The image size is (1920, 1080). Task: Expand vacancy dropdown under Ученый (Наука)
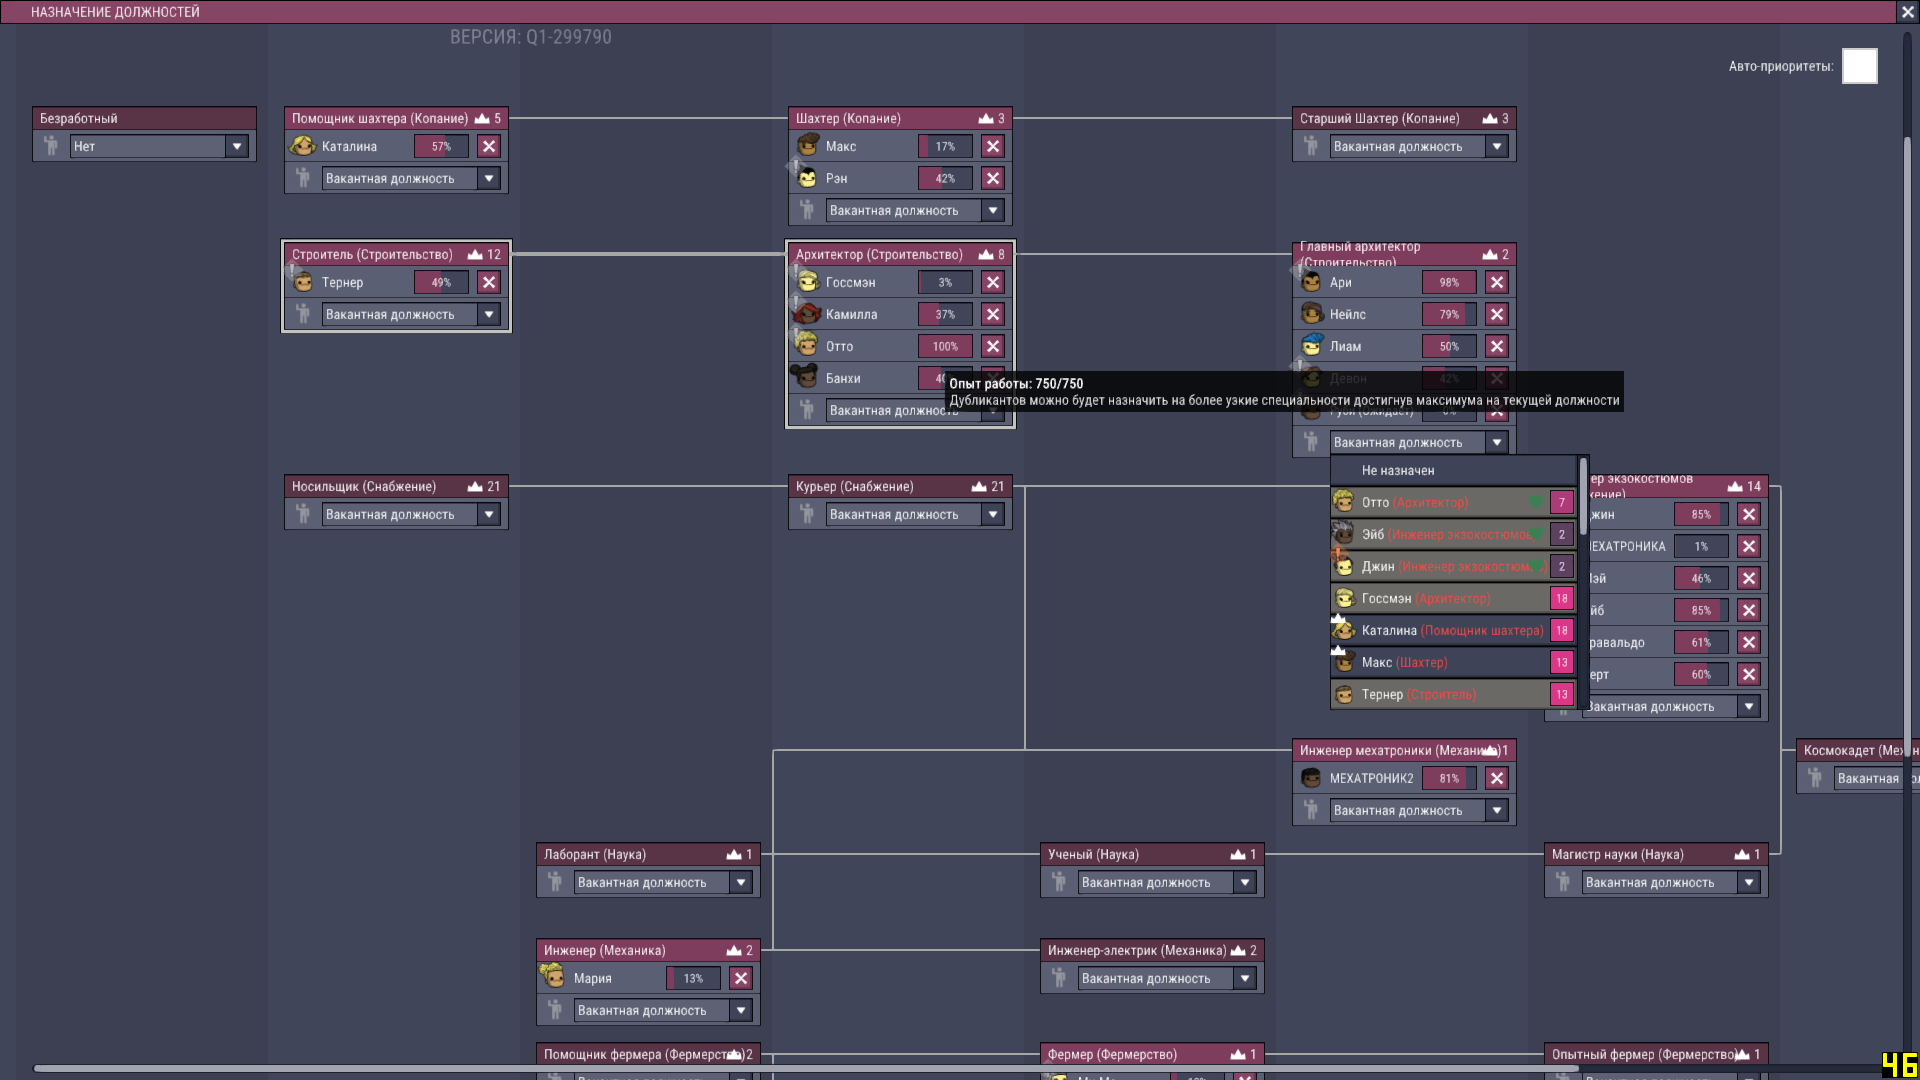pos(1244,882)
